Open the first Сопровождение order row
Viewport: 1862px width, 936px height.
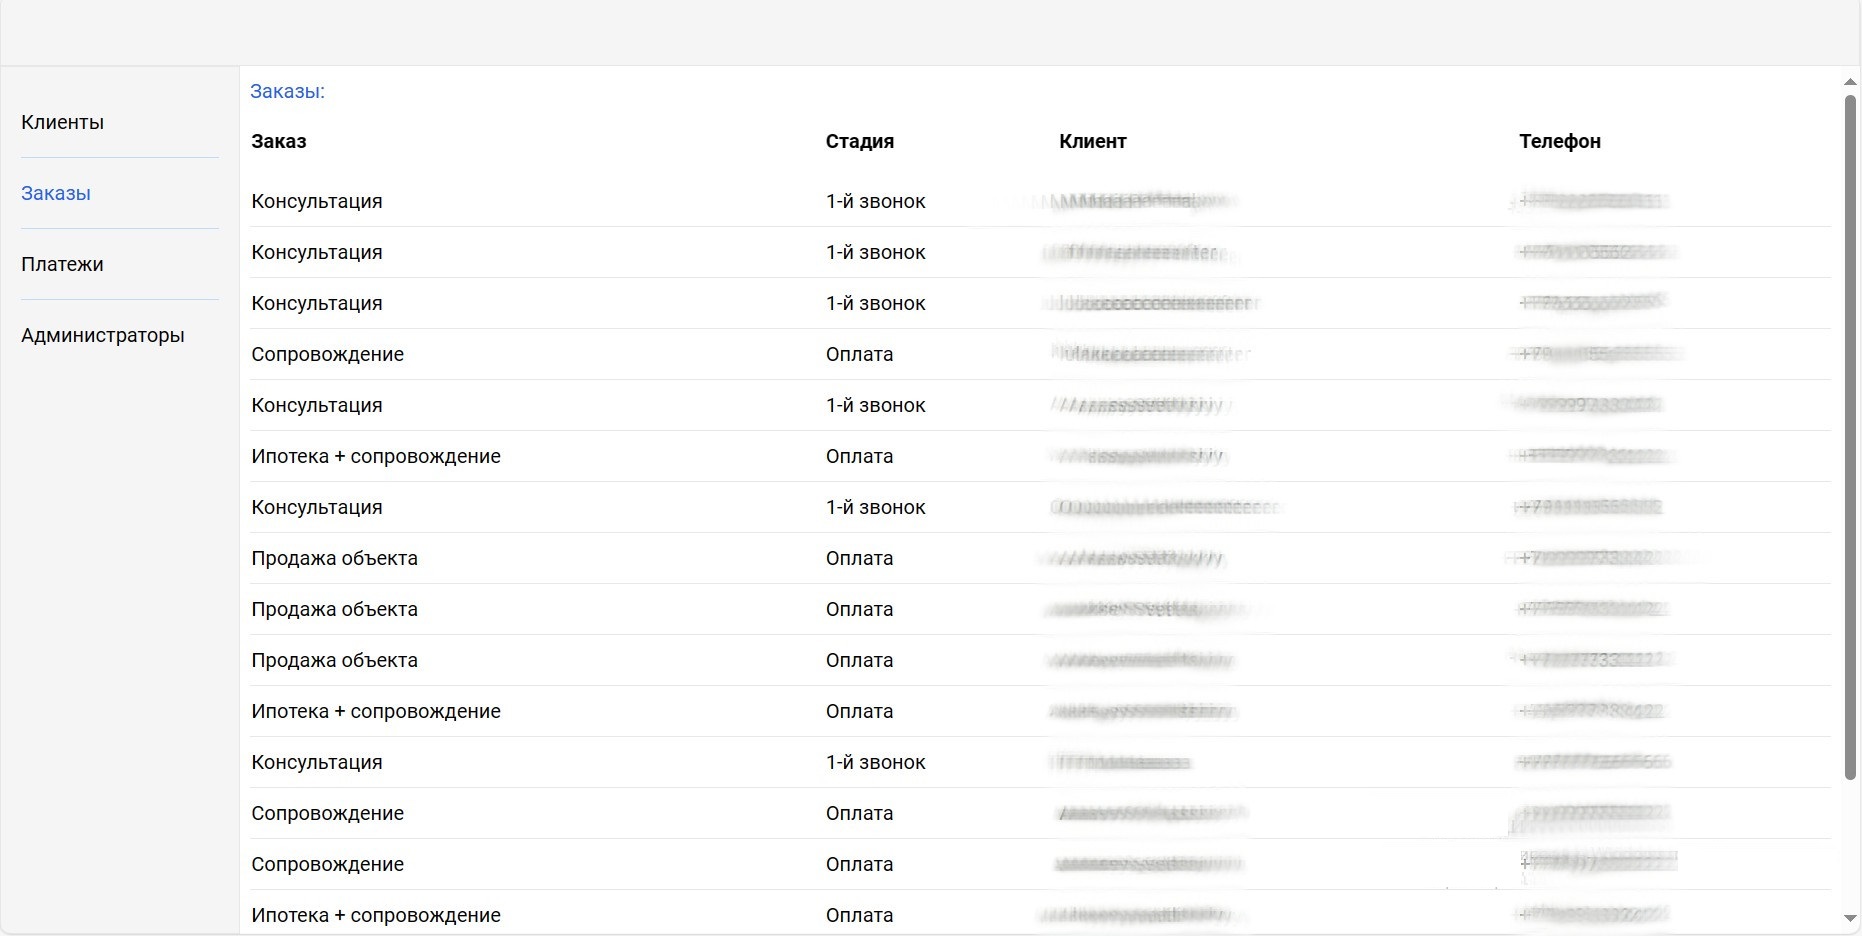[327, 354]
